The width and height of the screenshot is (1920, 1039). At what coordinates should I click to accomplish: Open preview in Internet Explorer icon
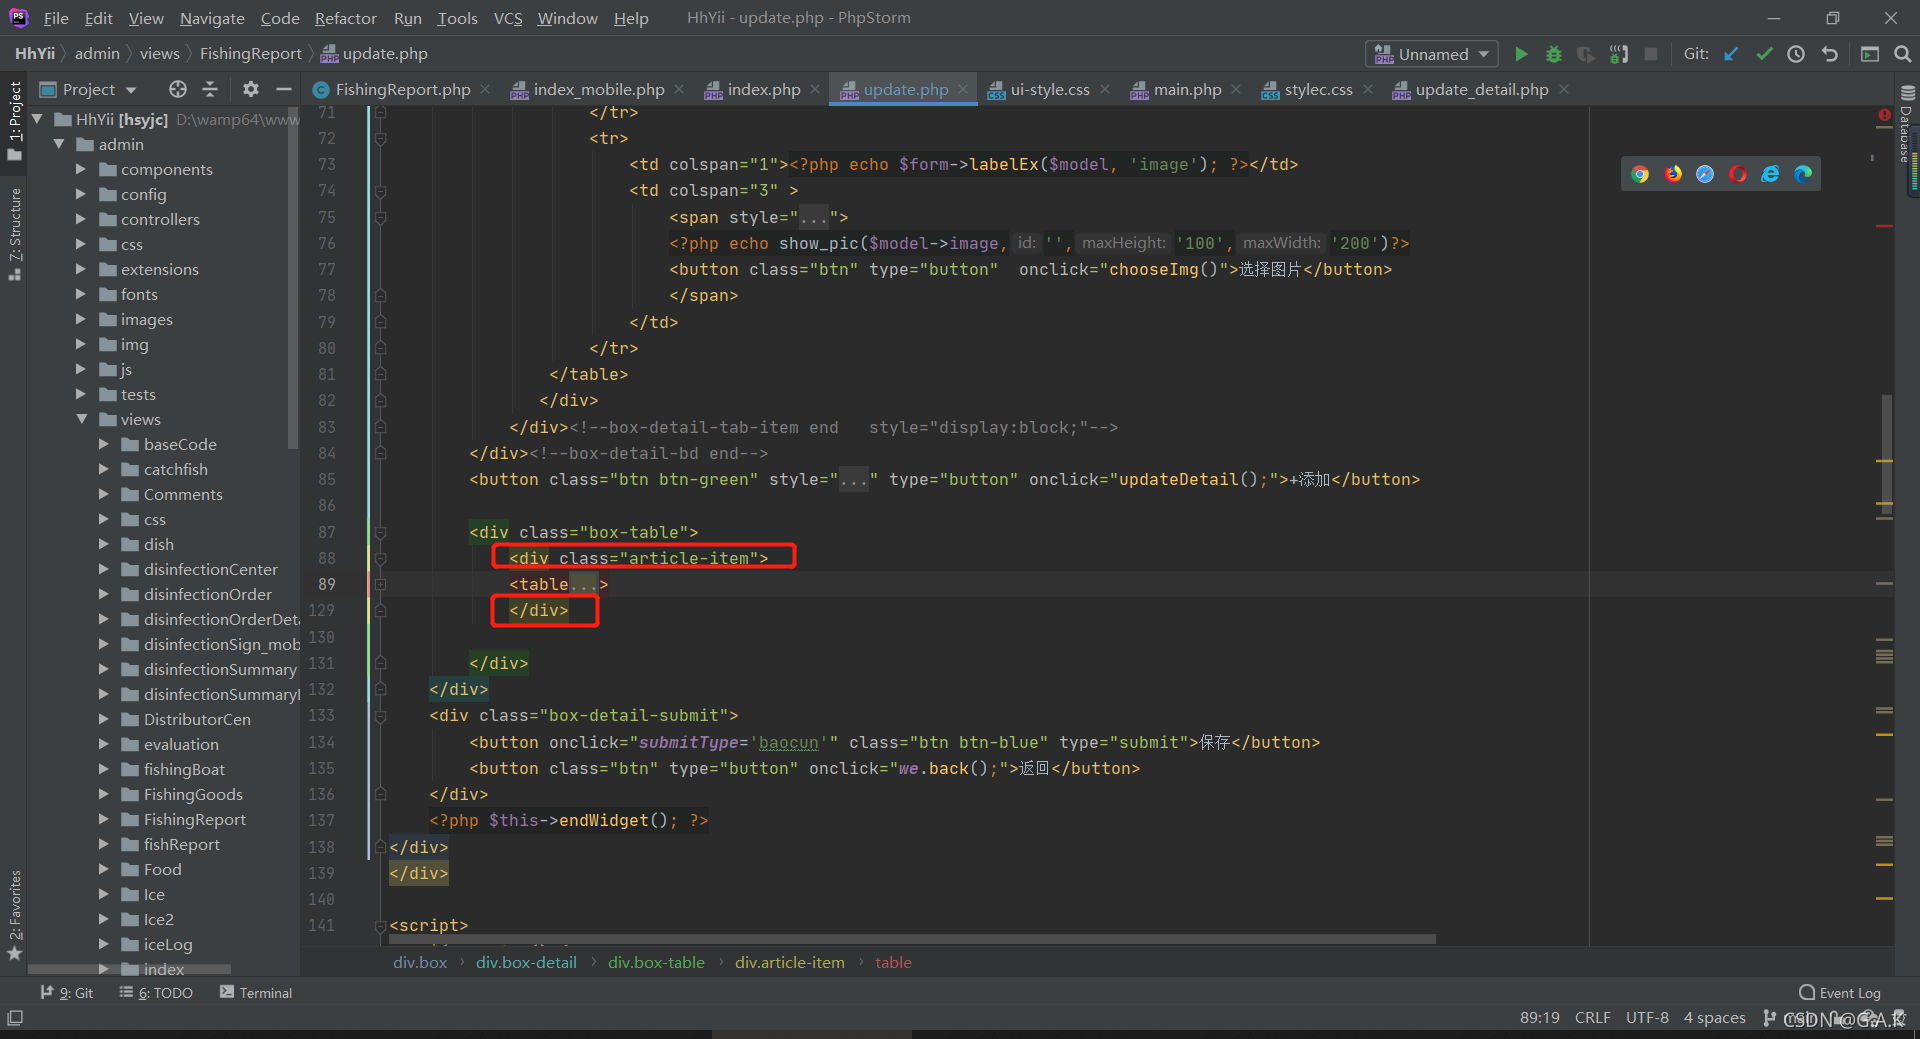[x=1770, y=174]
